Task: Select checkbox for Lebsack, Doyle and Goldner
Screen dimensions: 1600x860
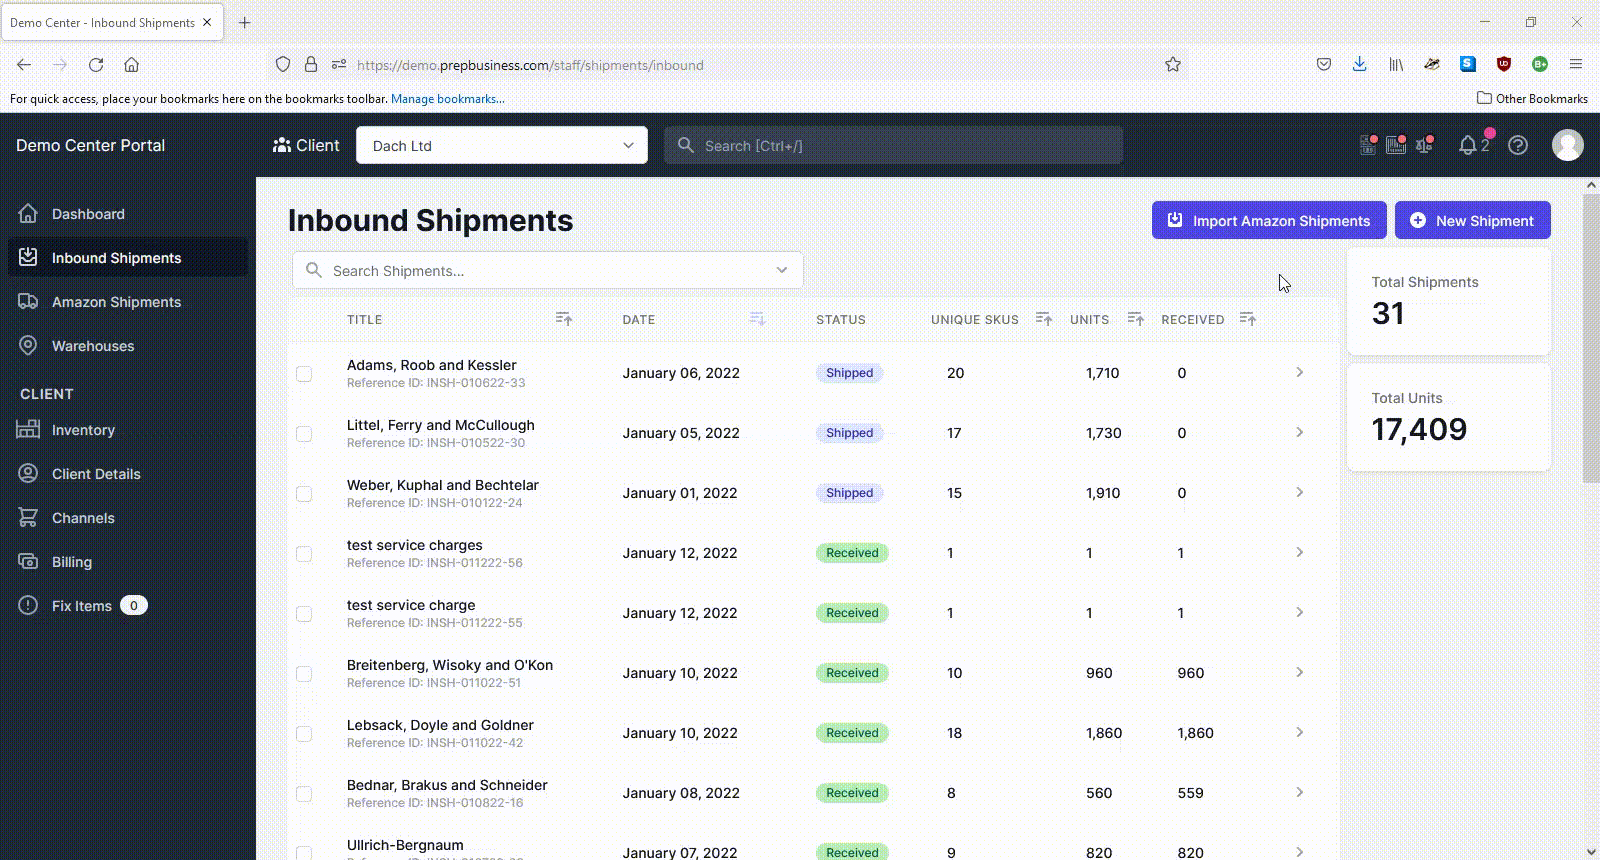Action: click(x=304, y=734)
